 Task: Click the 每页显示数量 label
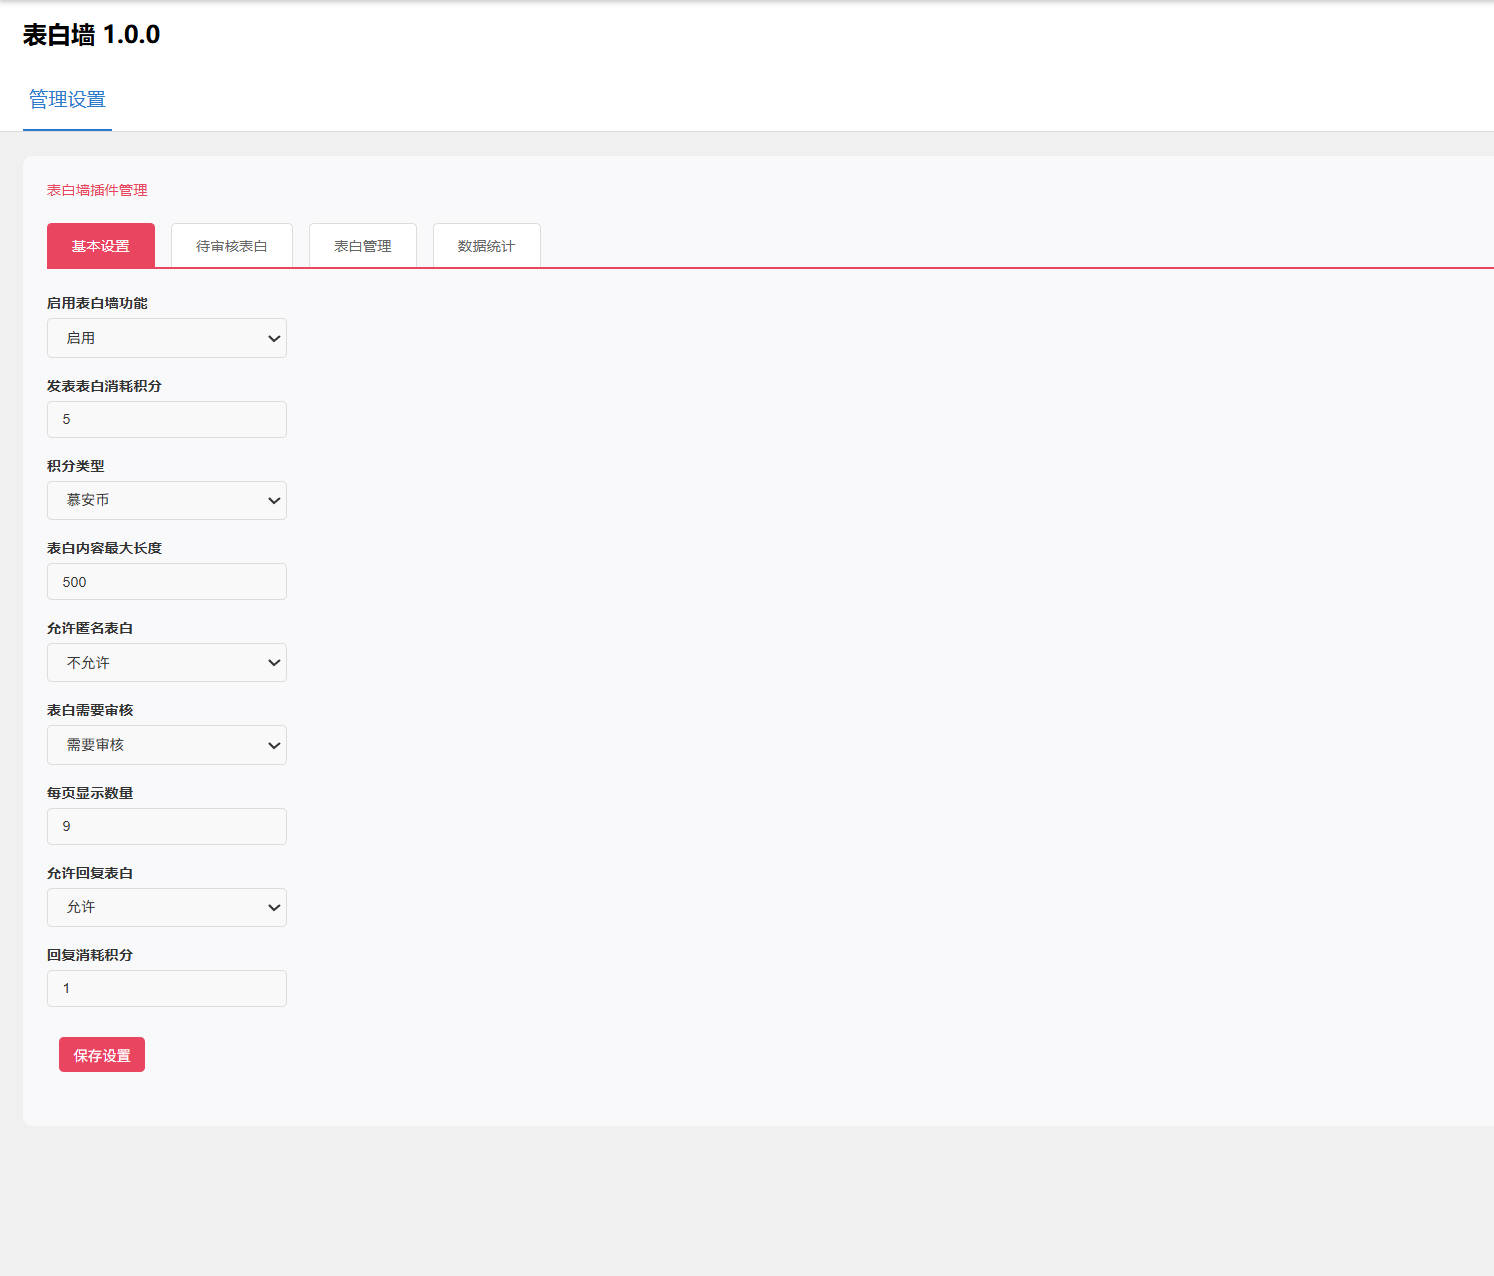[x=90, y=793]
